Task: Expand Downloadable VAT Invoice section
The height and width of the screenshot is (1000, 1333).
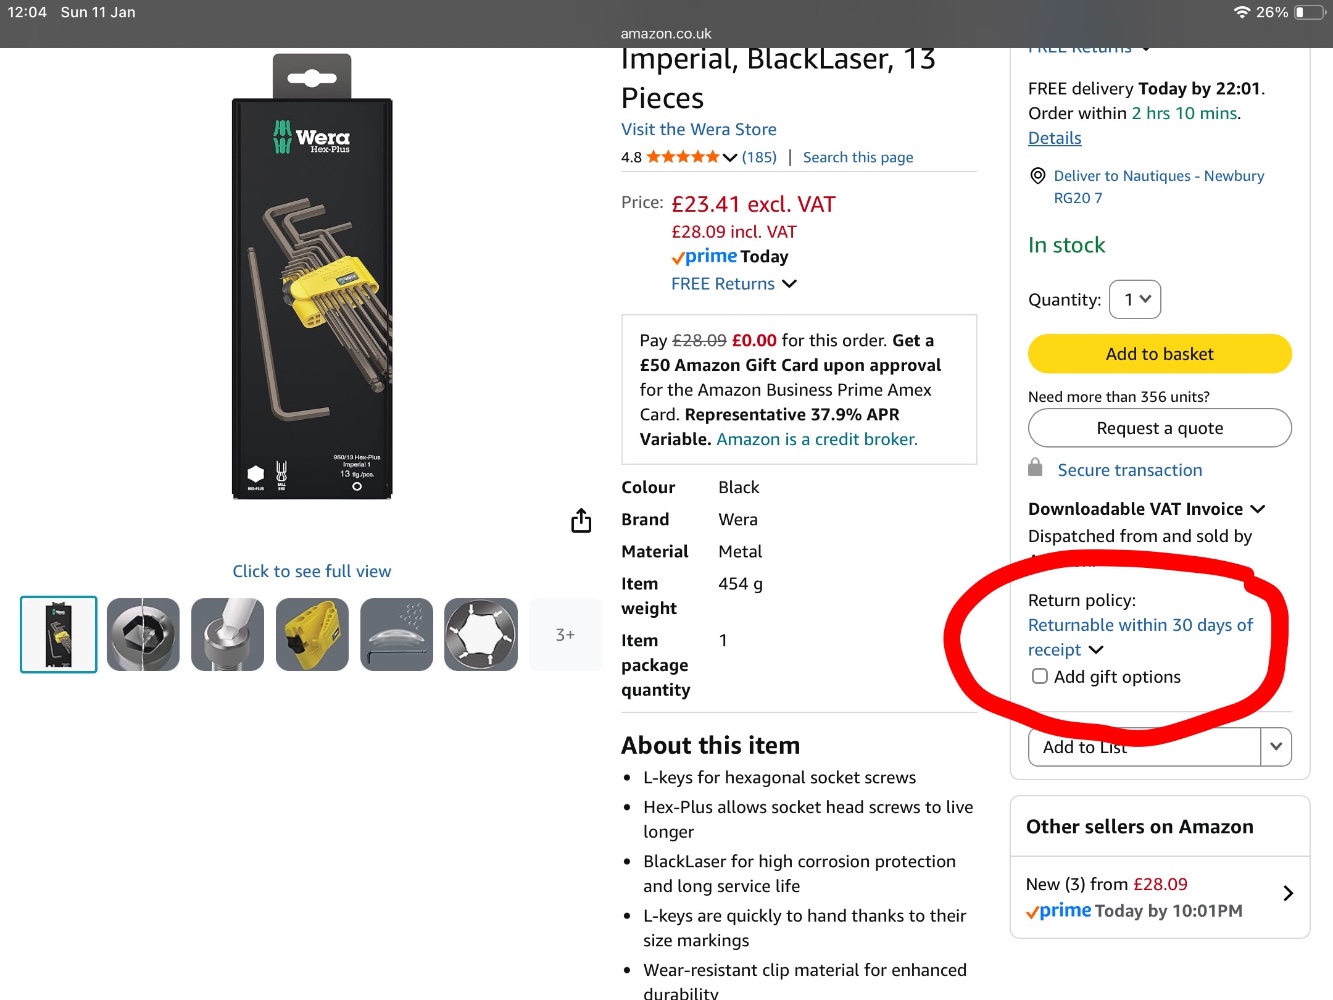Action: coord(1257,509)
